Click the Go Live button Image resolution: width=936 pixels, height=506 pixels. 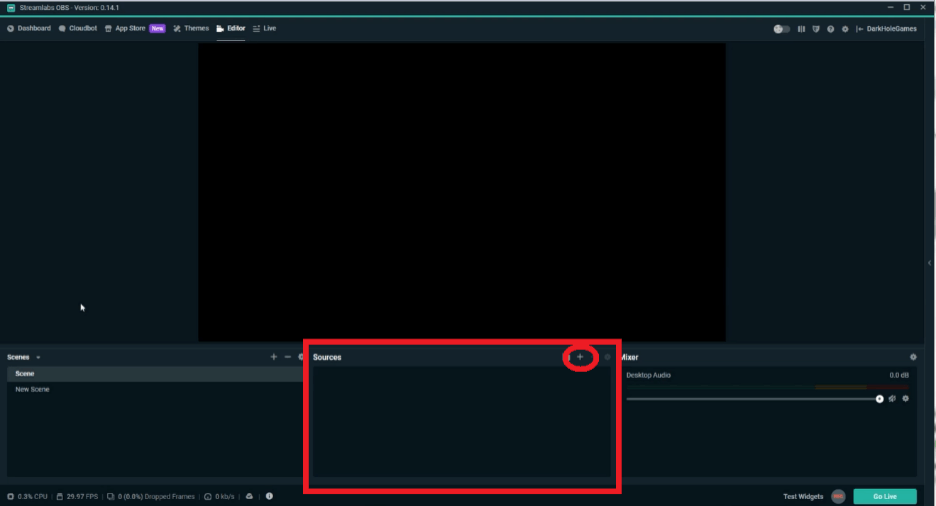885,496
